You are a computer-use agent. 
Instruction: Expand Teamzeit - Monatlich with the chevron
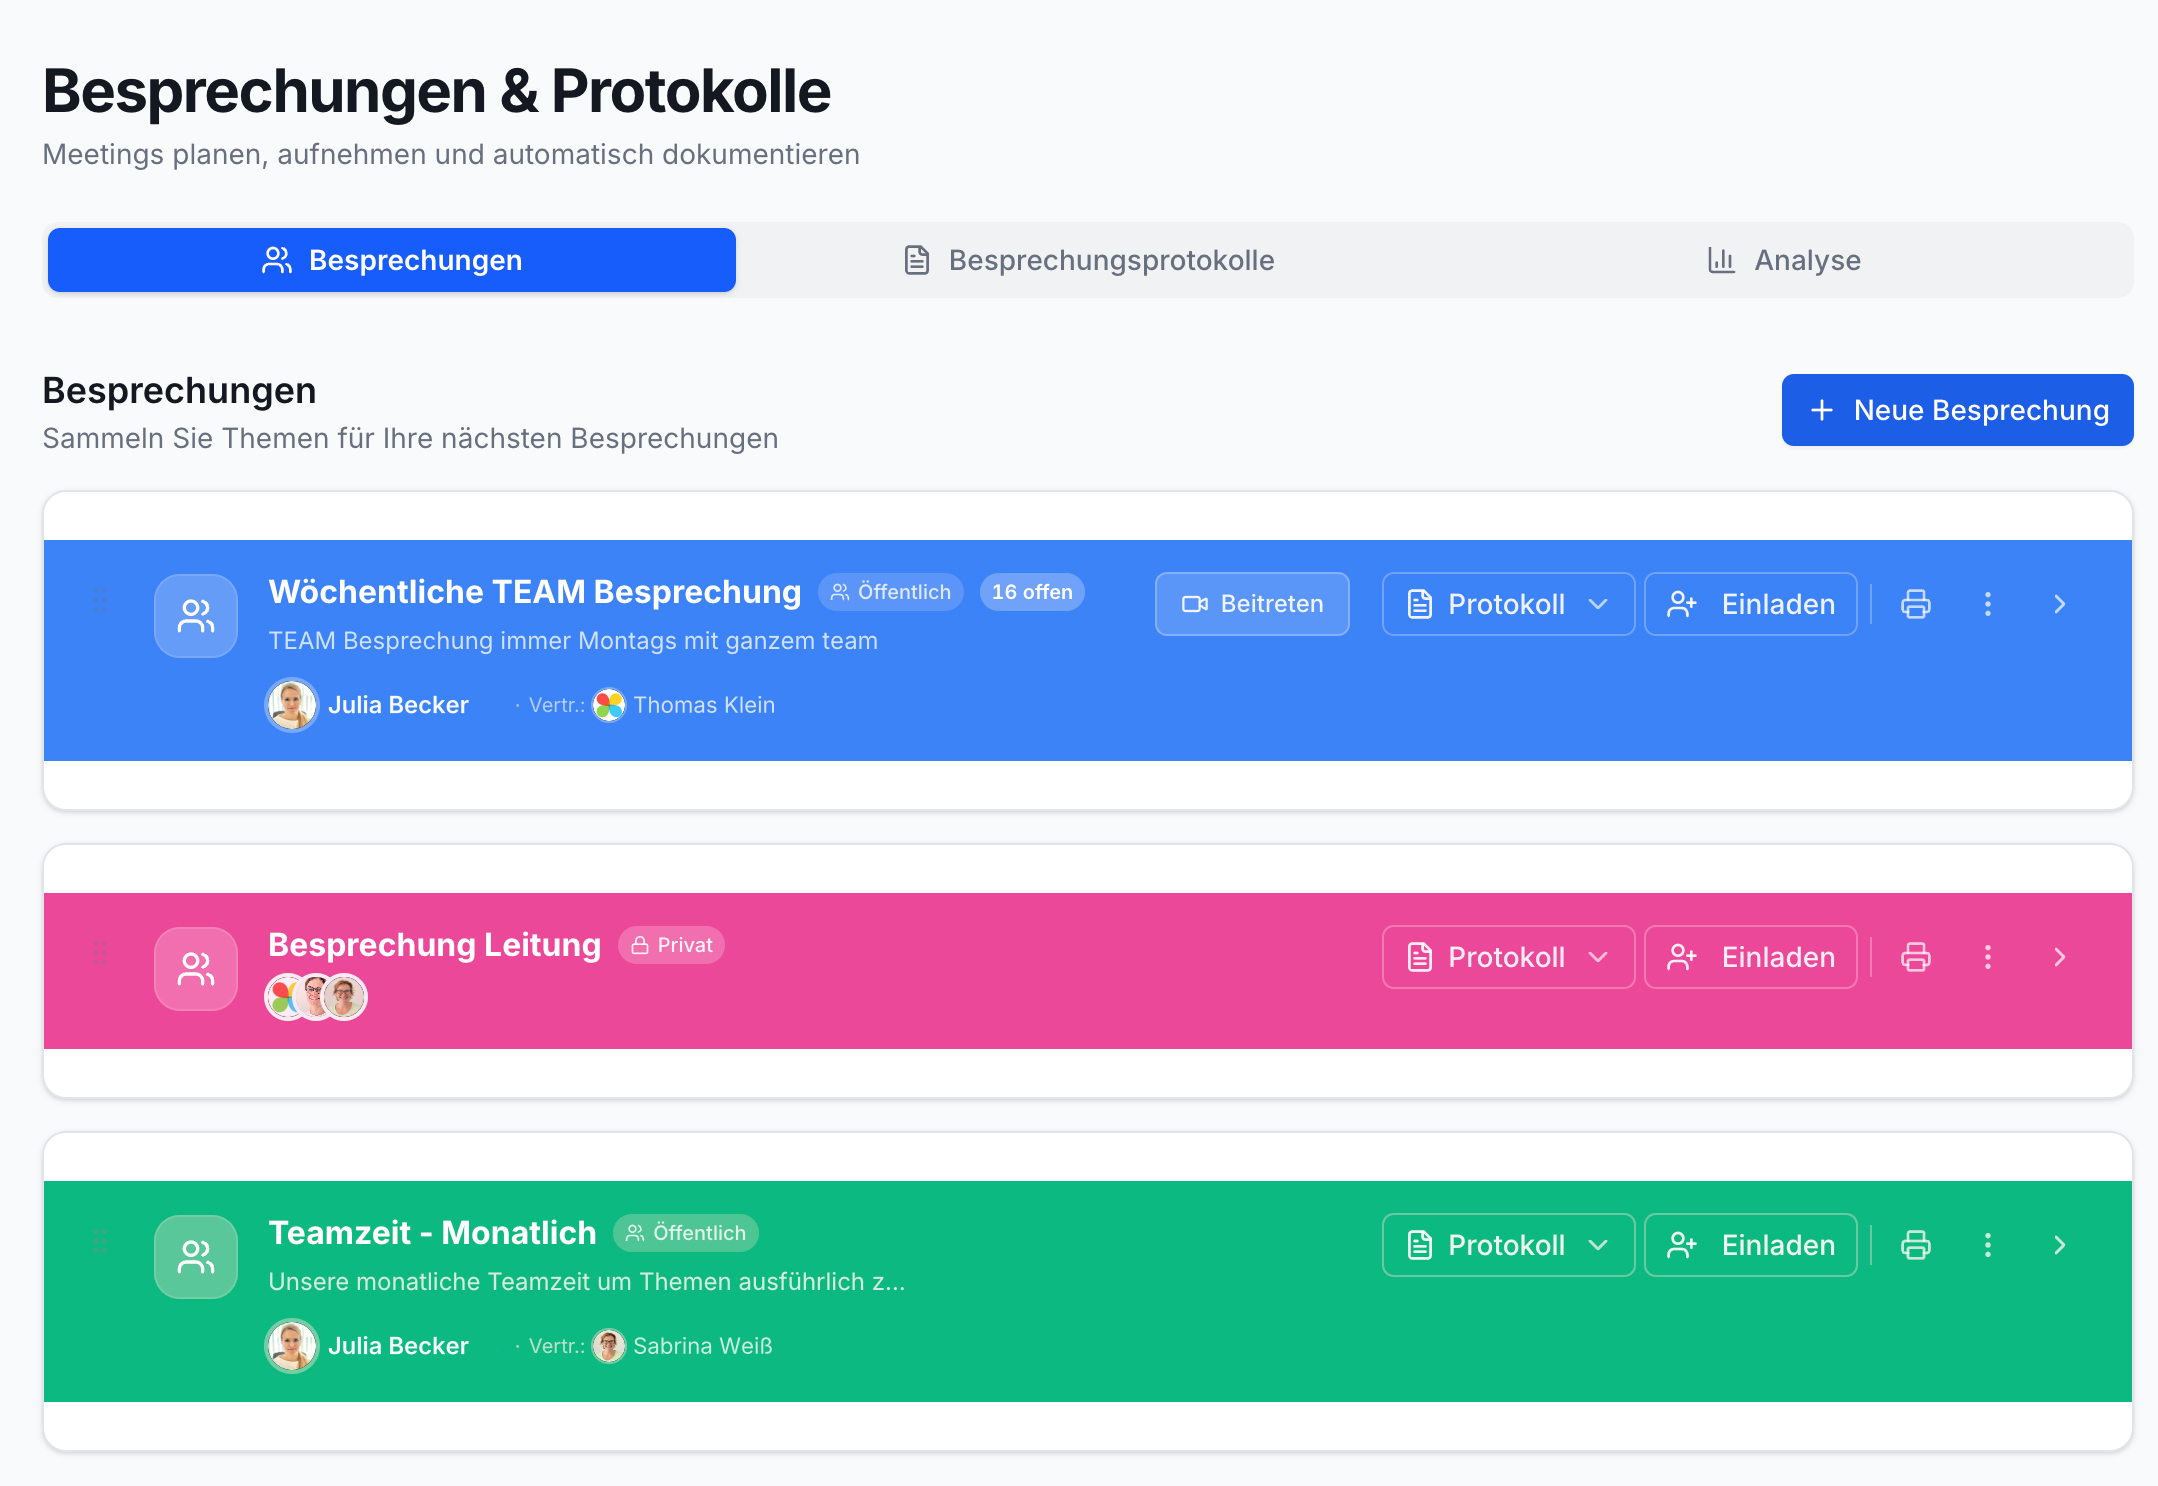point(2060,1245)
